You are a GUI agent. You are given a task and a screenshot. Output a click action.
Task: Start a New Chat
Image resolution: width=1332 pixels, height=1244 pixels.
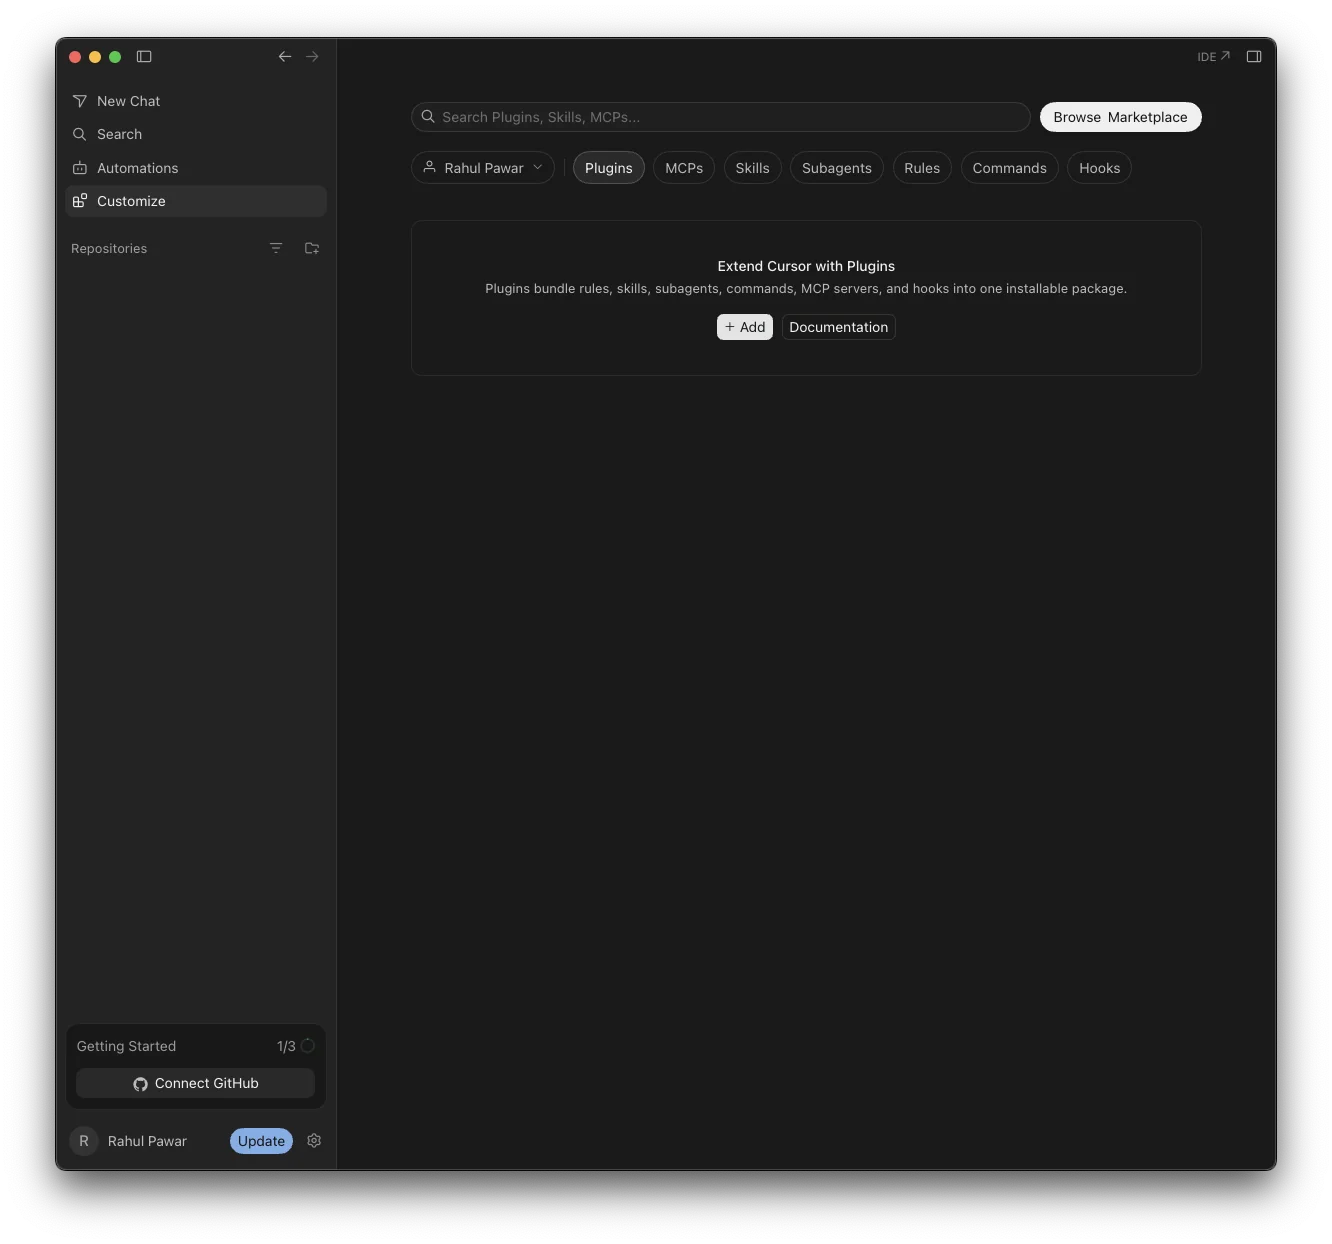pyautogui.click(x=196, y=101)
